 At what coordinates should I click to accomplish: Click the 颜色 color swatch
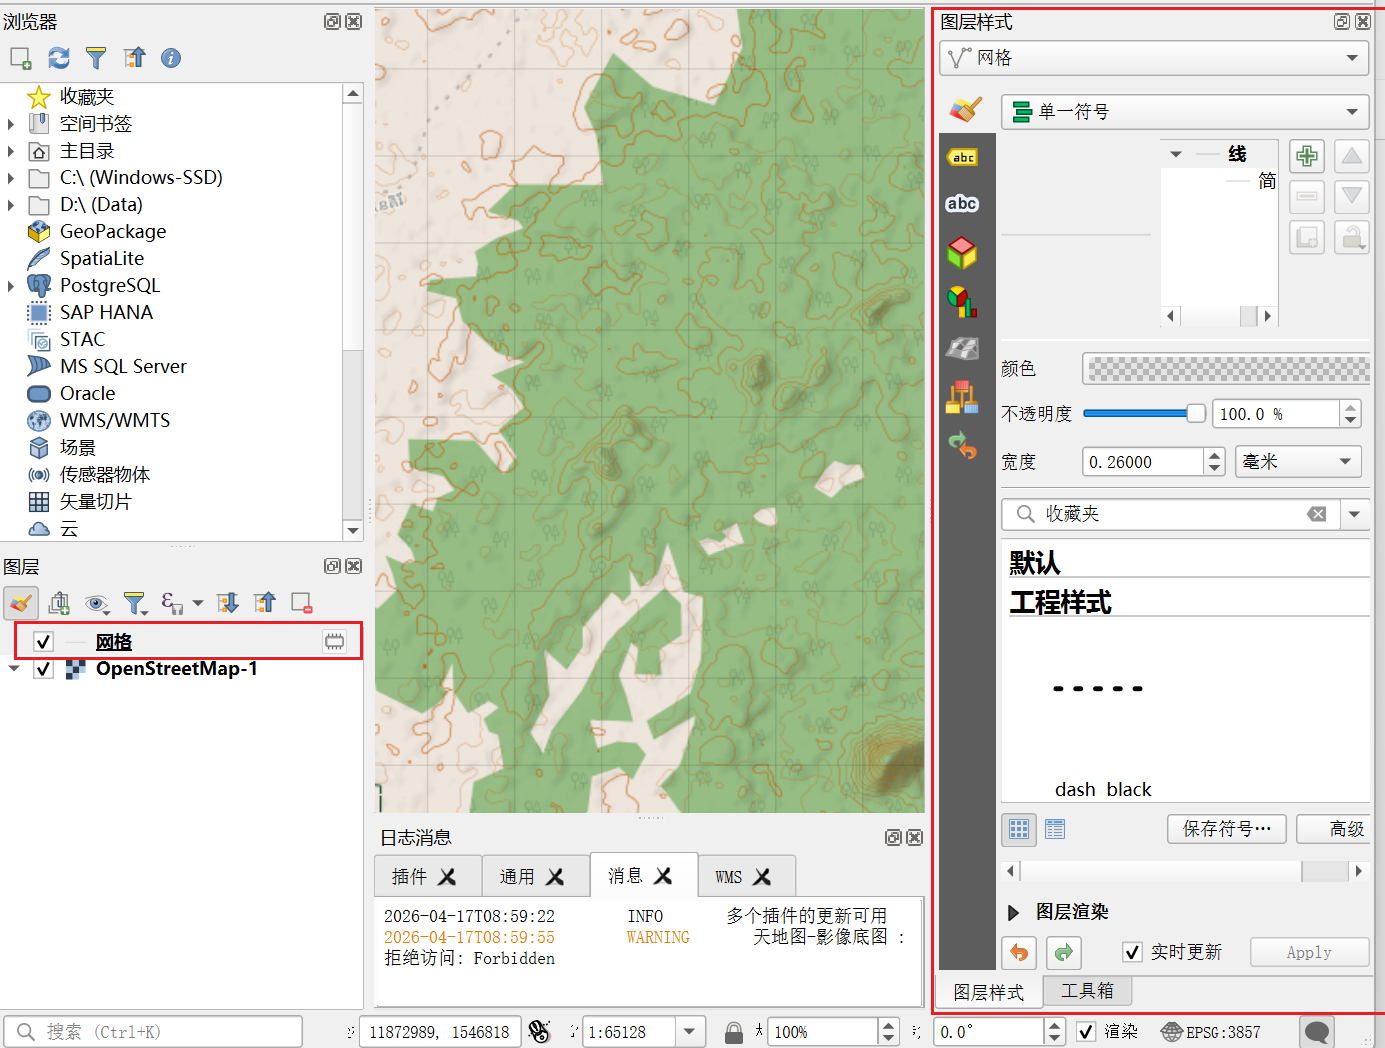1226,369
